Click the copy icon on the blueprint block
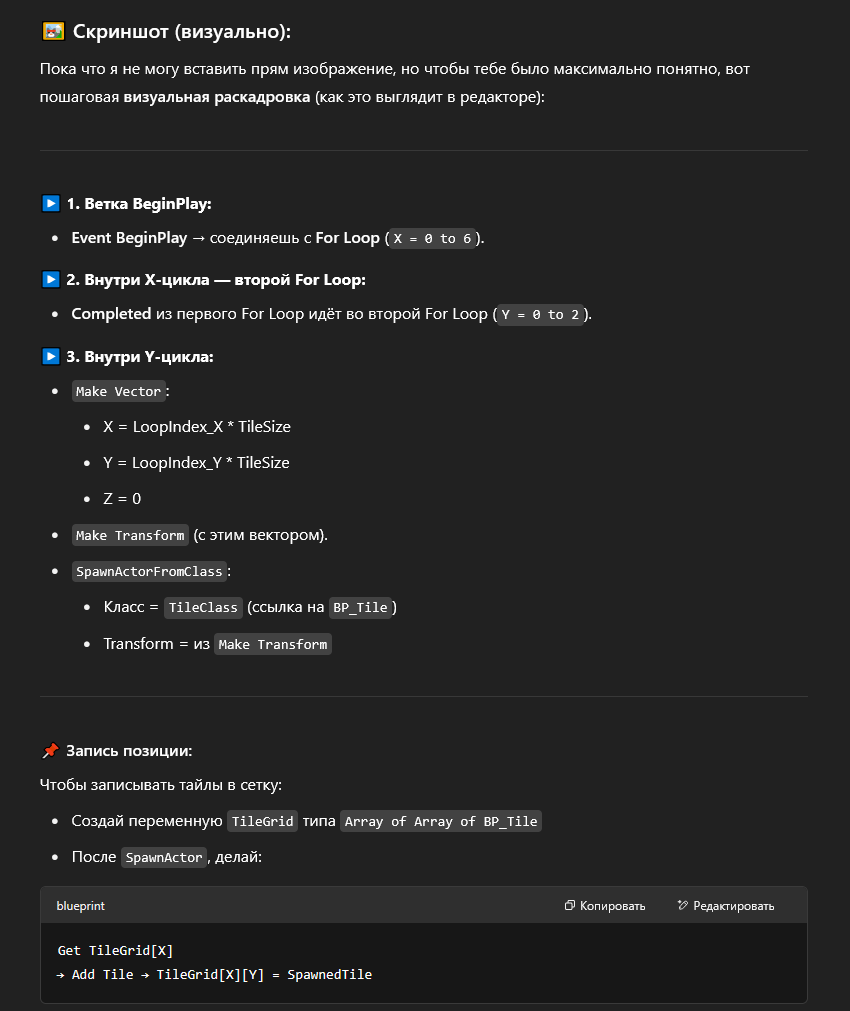This screenshot has height=1011, width=850. point(569,906)
